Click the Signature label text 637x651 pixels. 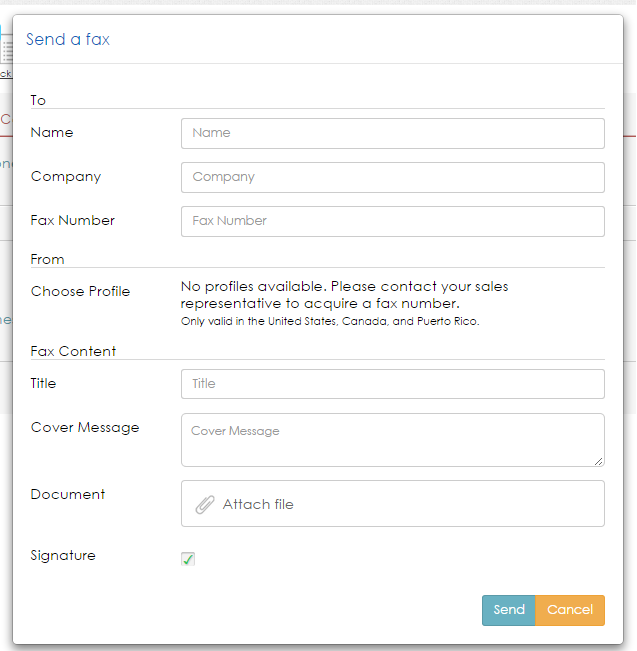[63, 556]
